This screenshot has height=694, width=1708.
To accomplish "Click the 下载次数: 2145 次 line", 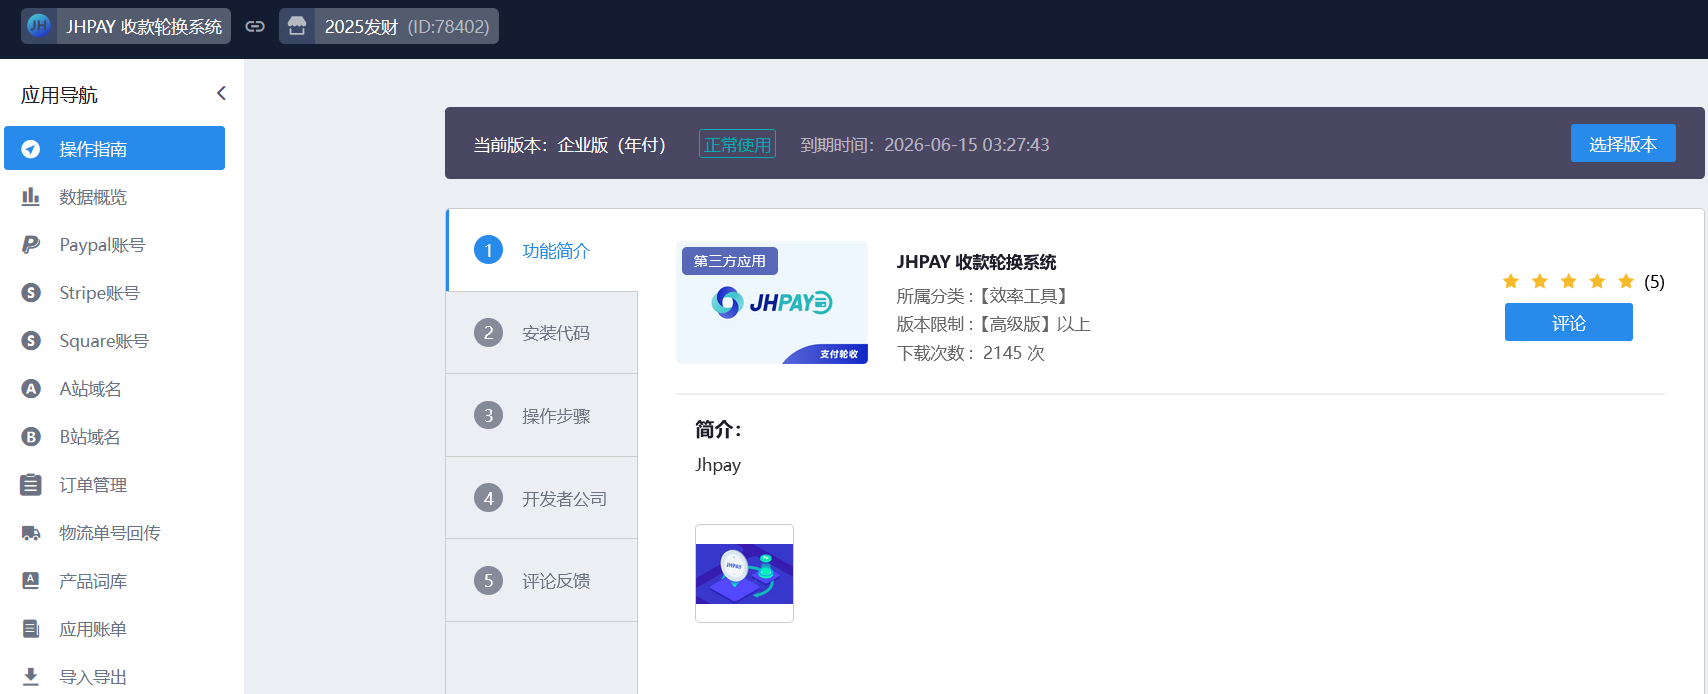I will click(x=970, y=353).
